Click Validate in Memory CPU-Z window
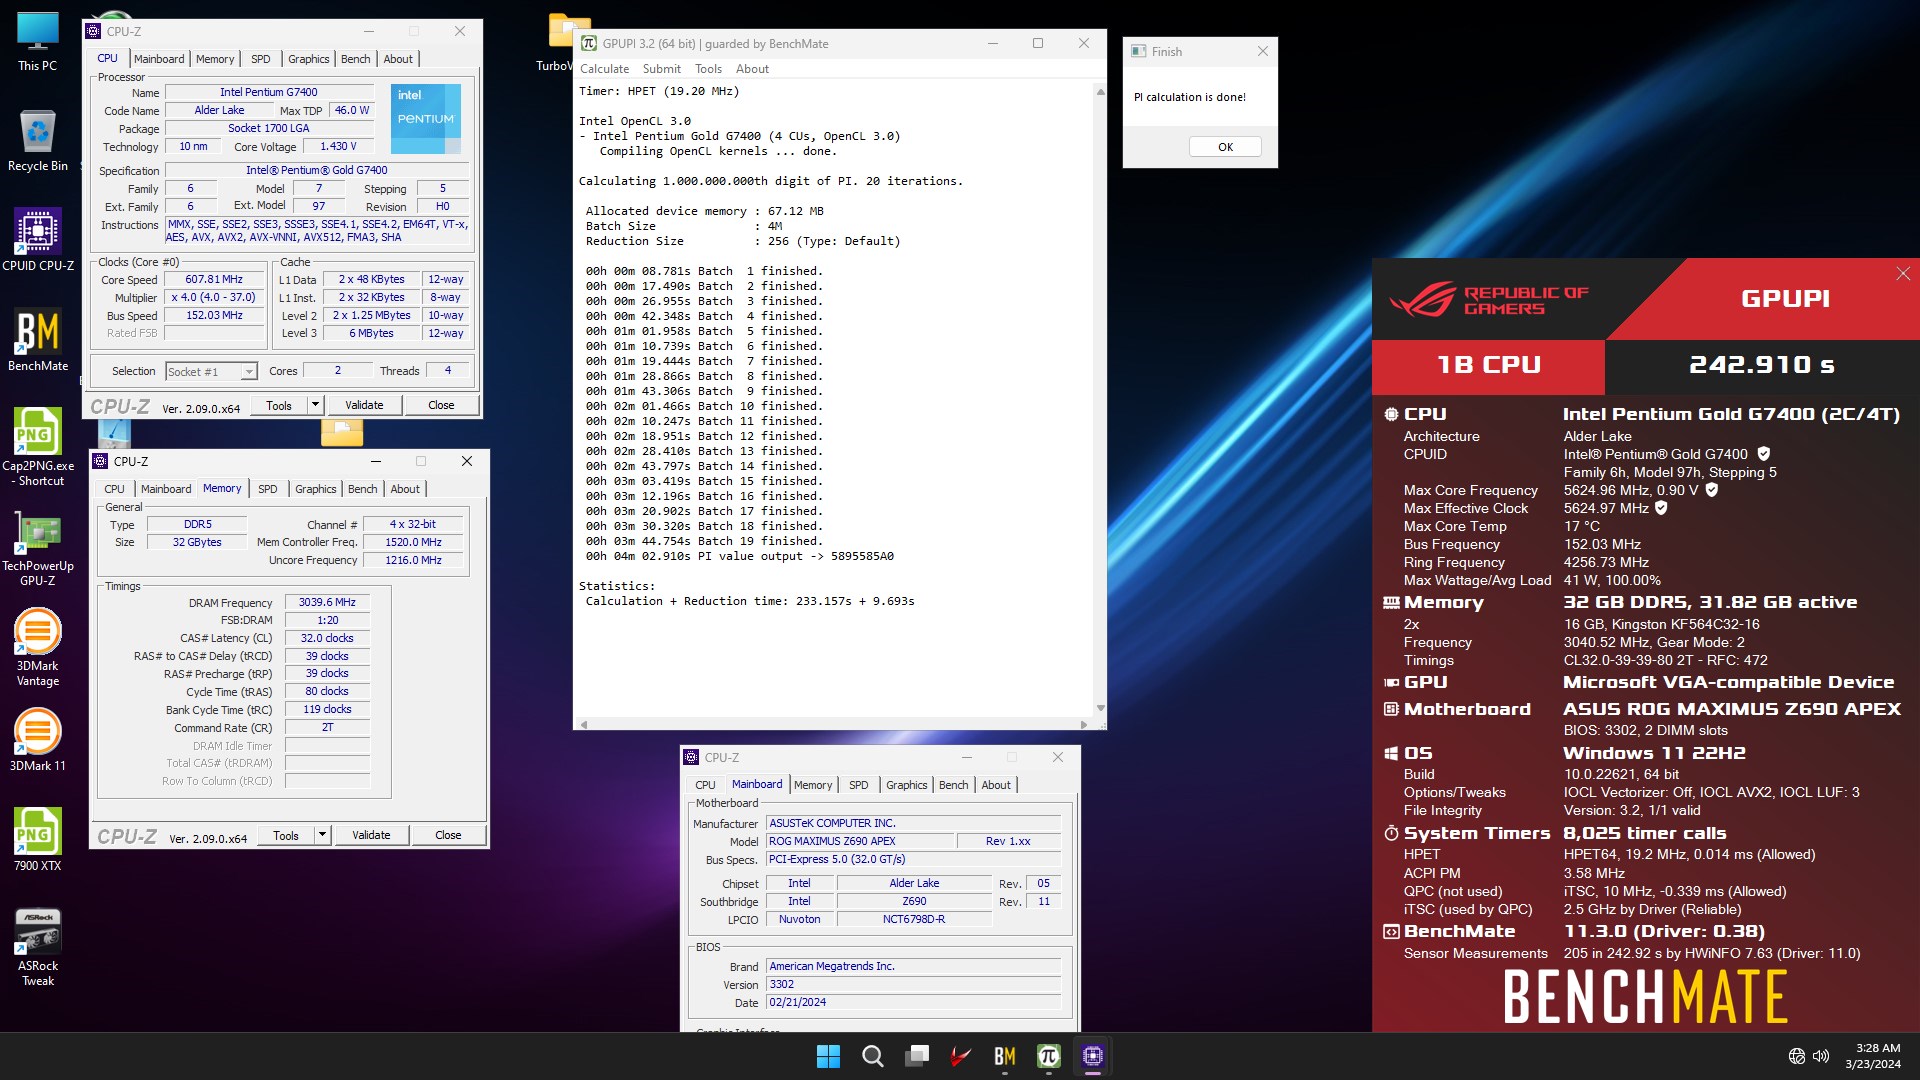Screen dimensions: 1920x1080 click(x=371, y=835)
